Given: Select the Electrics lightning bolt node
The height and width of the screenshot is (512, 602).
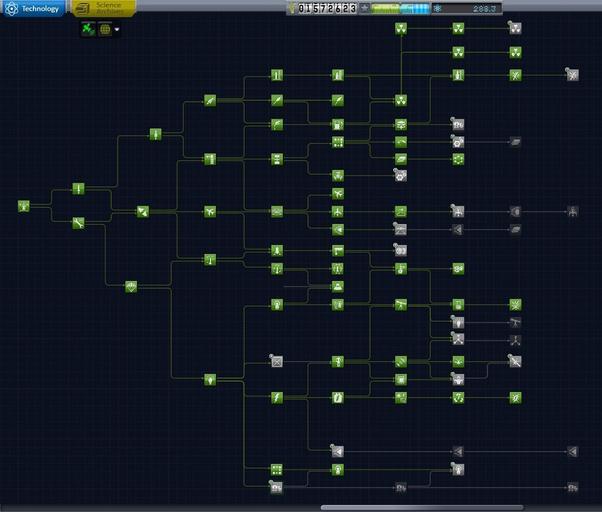Looking at the screenshot, I should [277, 398].
